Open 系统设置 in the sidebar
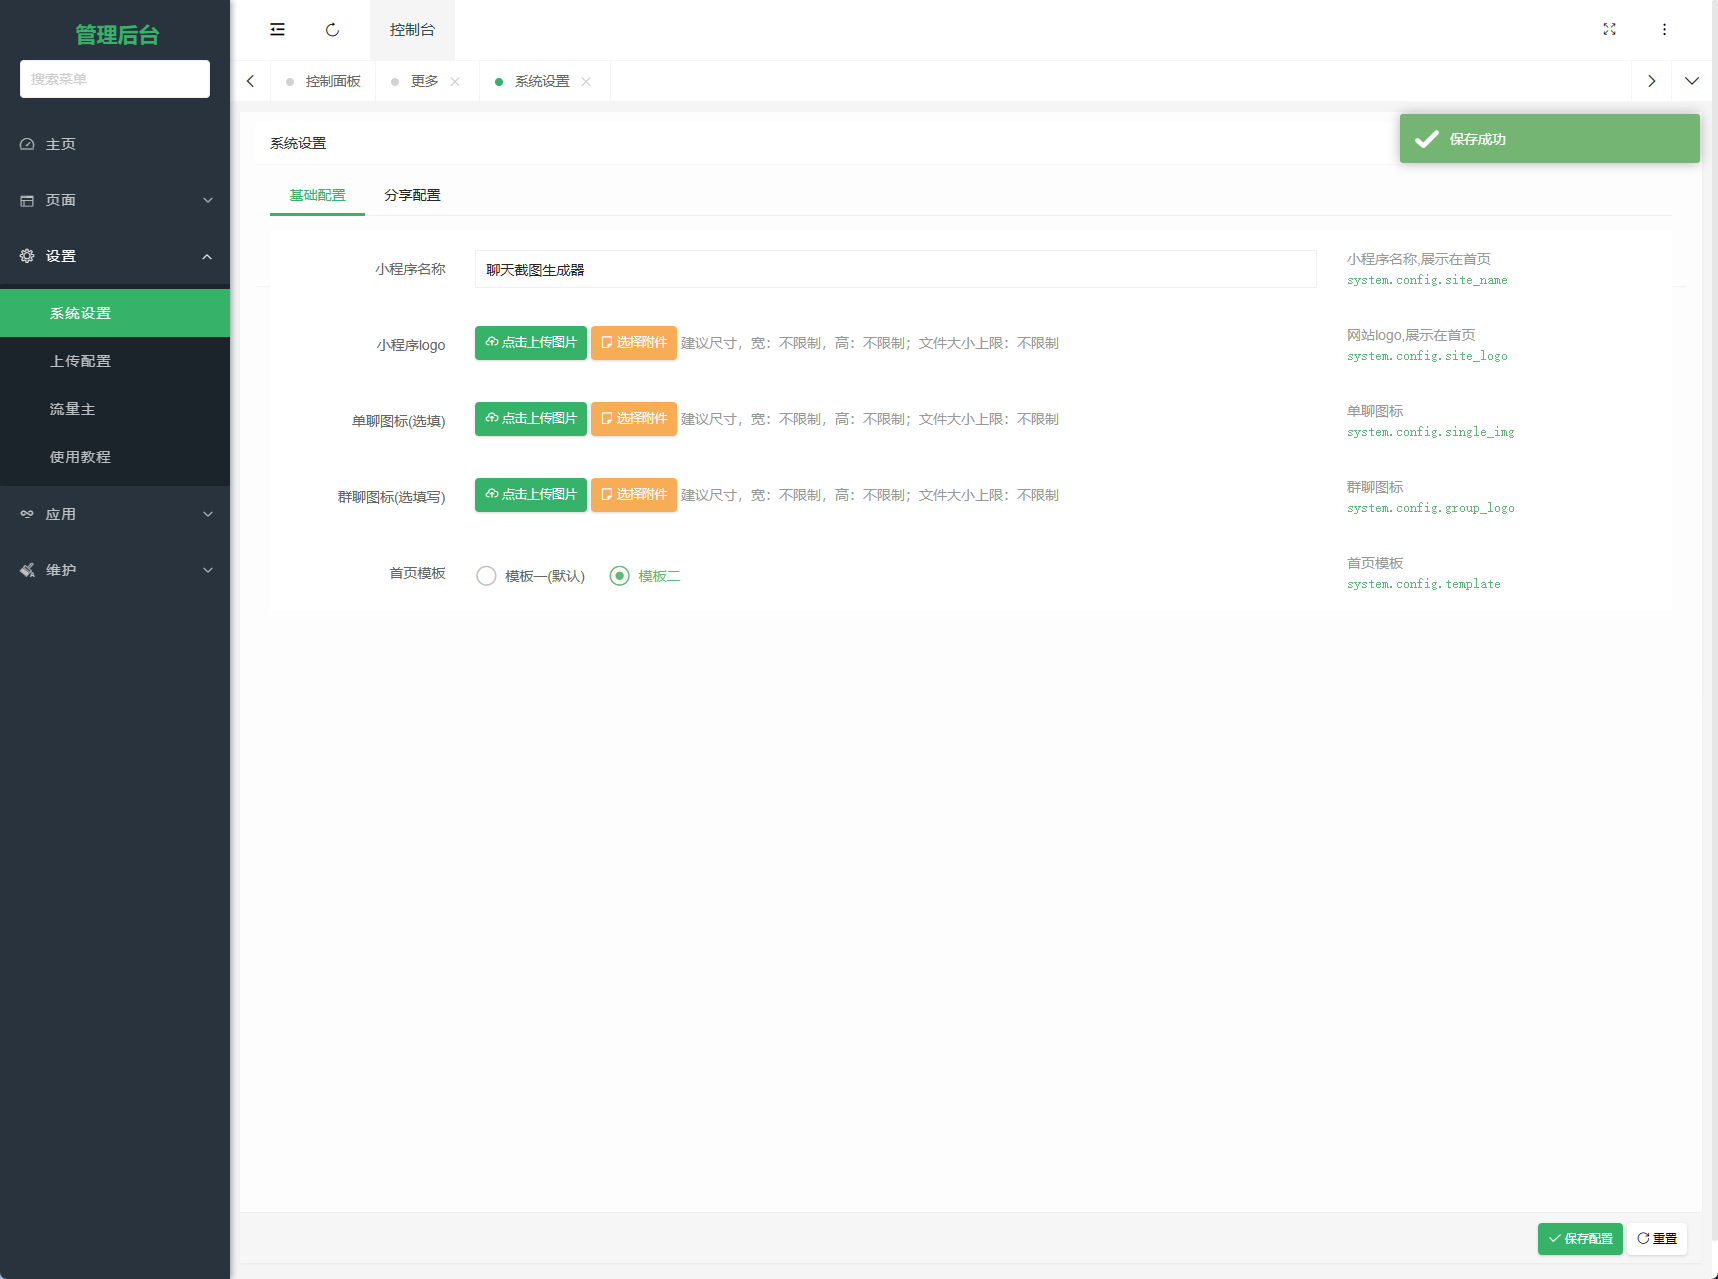 pos(115,313)
